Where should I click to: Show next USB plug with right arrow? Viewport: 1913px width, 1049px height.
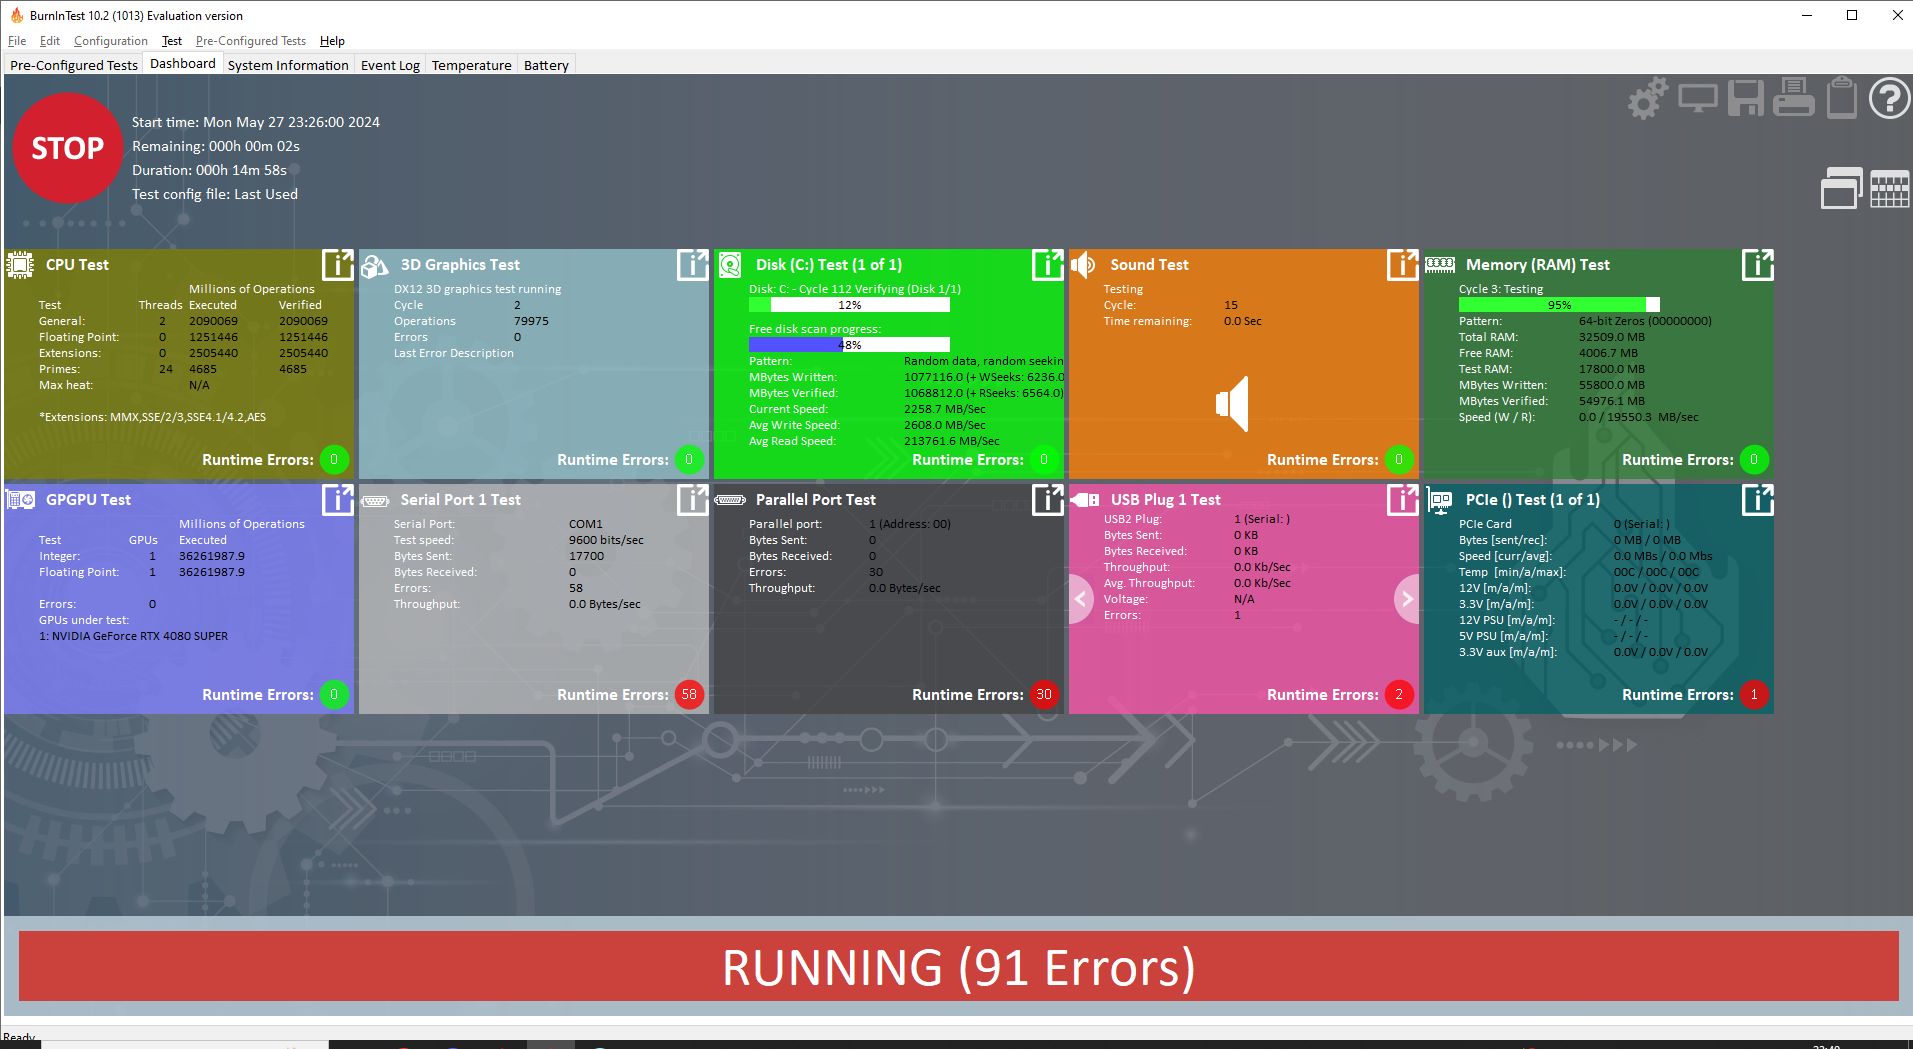1407,599
